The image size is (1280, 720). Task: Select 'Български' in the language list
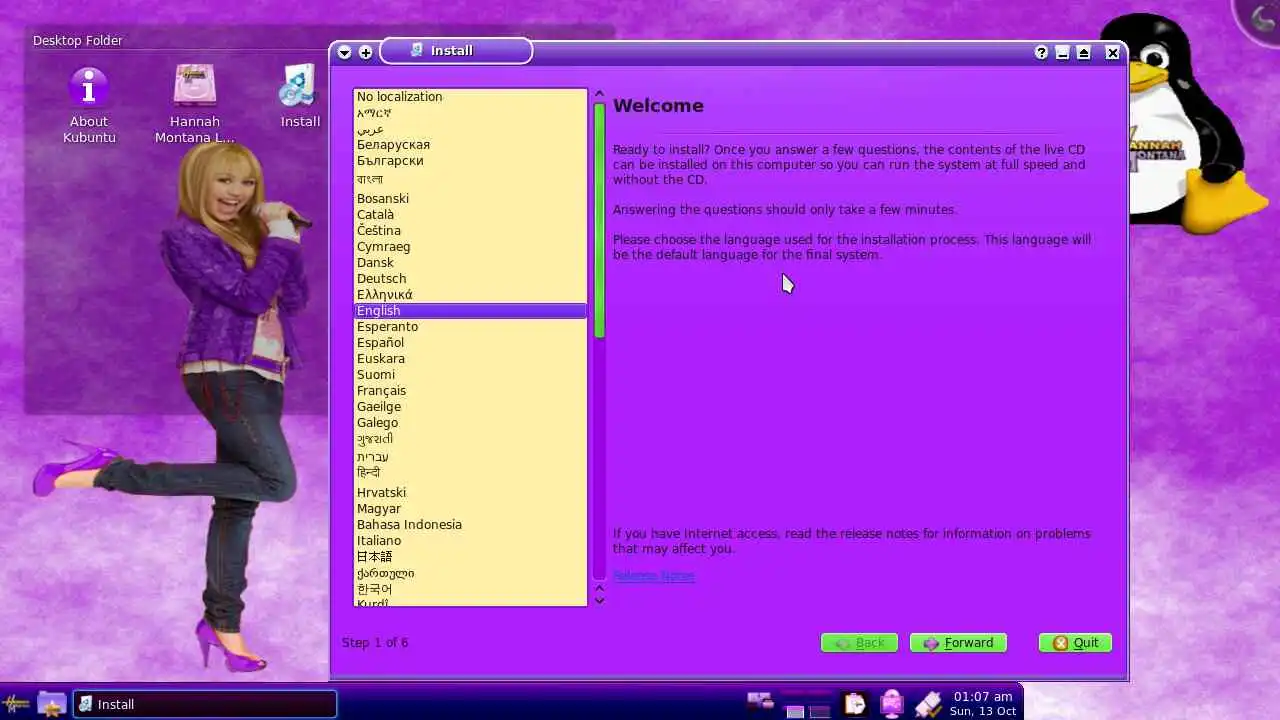coord(470,161)
